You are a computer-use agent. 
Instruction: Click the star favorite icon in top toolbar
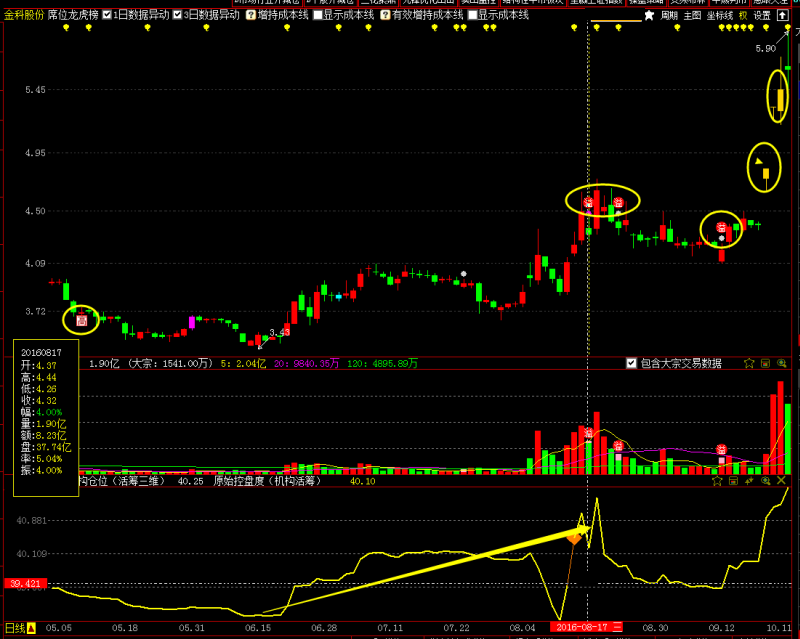point(649,15)
